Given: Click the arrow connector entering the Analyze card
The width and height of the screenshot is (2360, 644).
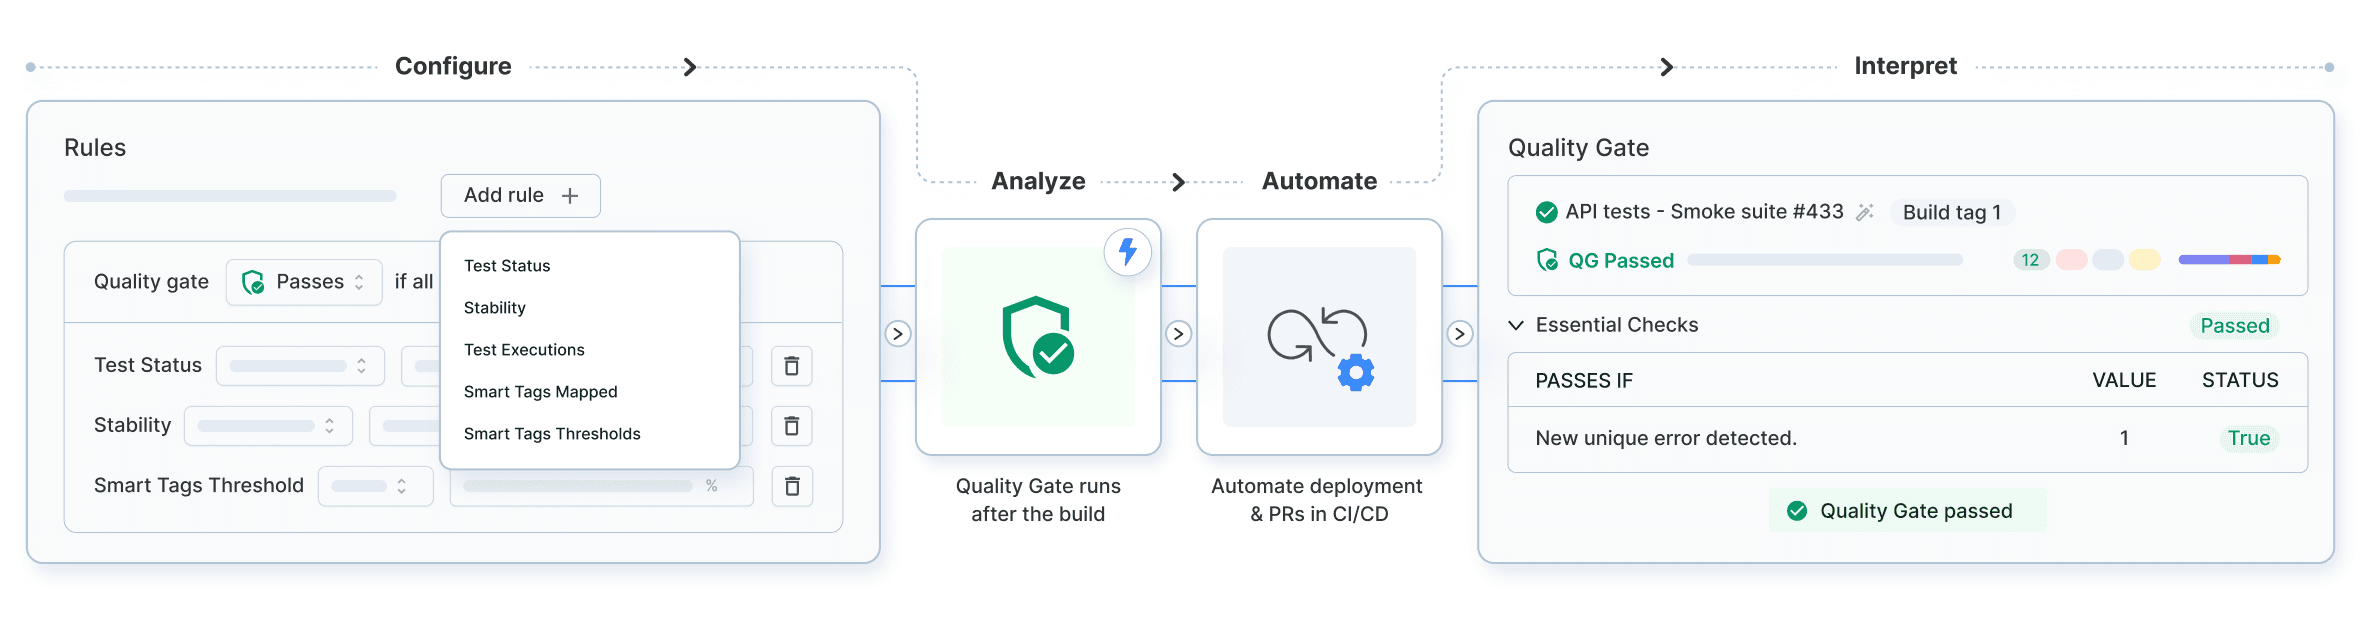Looking at the screenshot, I should pyautogui.click(x=898, y=334).
